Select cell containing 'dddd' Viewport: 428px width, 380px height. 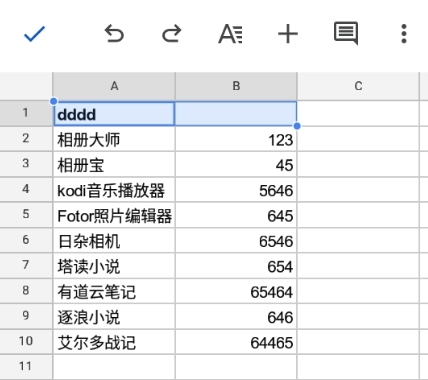pyautogui.click(x=114, y=114)
